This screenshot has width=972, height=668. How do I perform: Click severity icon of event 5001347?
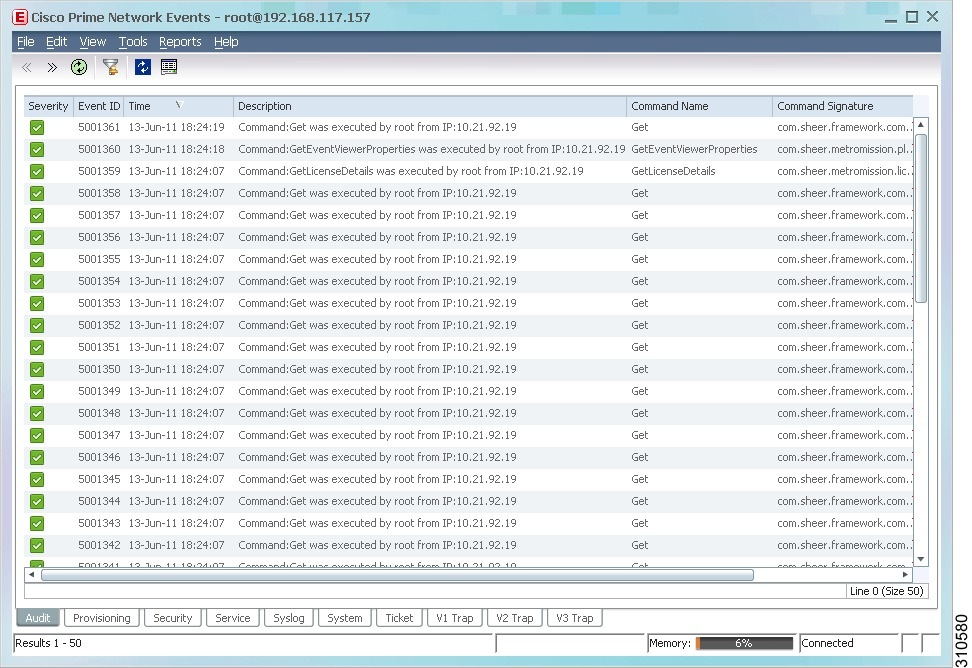point(37,436)
